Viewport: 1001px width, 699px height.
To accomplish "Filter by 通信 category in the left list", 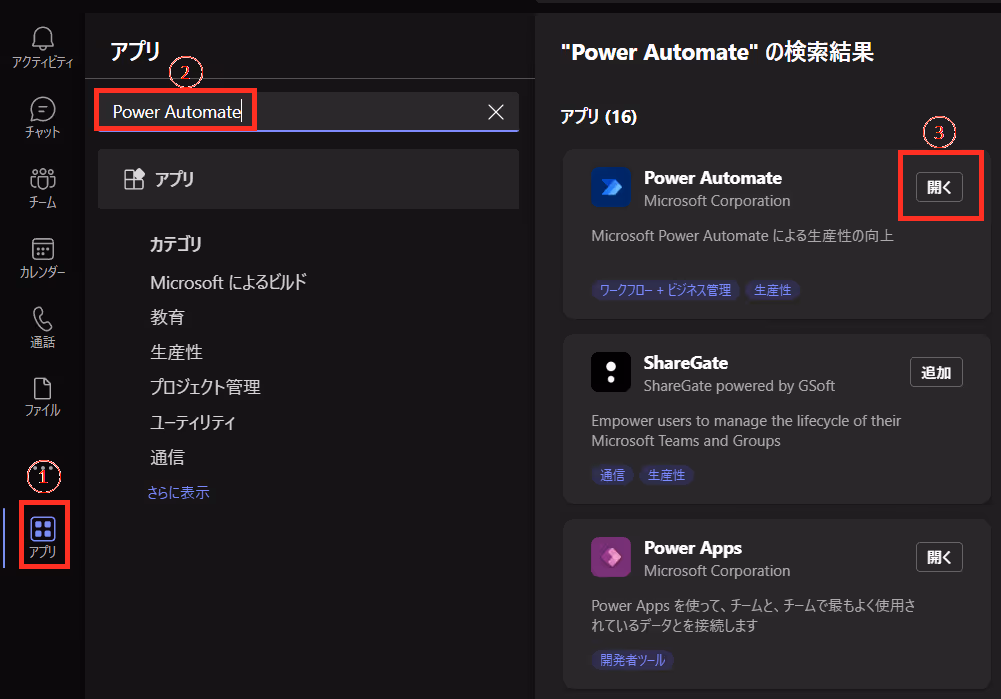I will (167, 457).
